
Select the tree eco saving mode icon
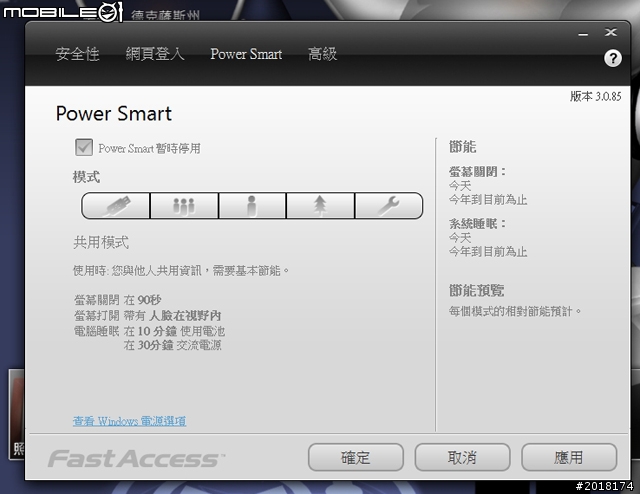(x=320, y=205)
